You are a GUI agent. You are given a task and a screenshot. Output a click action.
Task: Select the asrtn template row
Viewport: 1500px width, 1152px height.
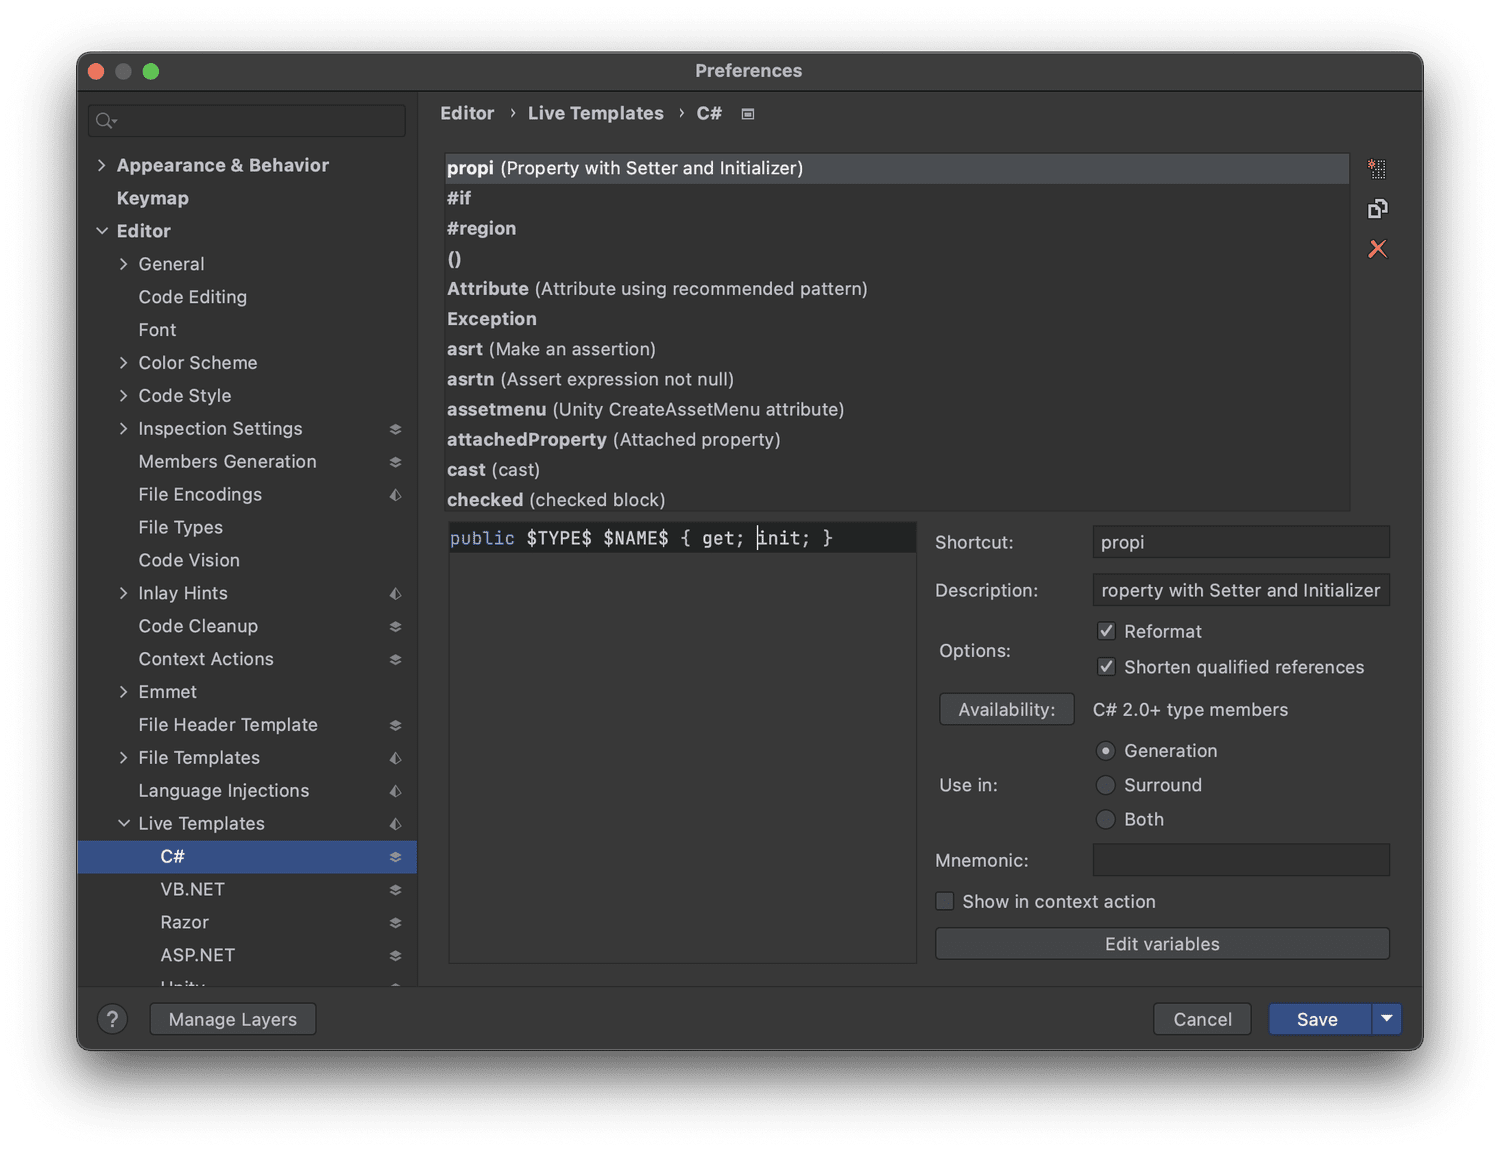(897, 379)
